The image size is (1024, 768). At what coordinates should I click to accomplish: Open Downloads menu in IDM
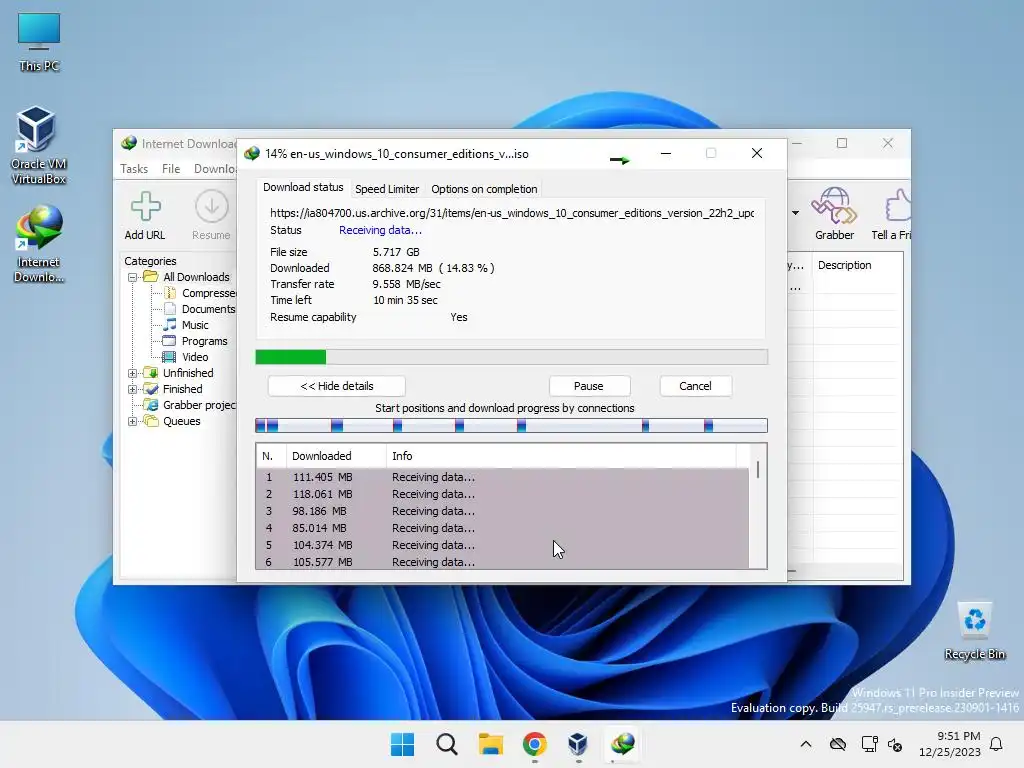(x=215, y=168)
